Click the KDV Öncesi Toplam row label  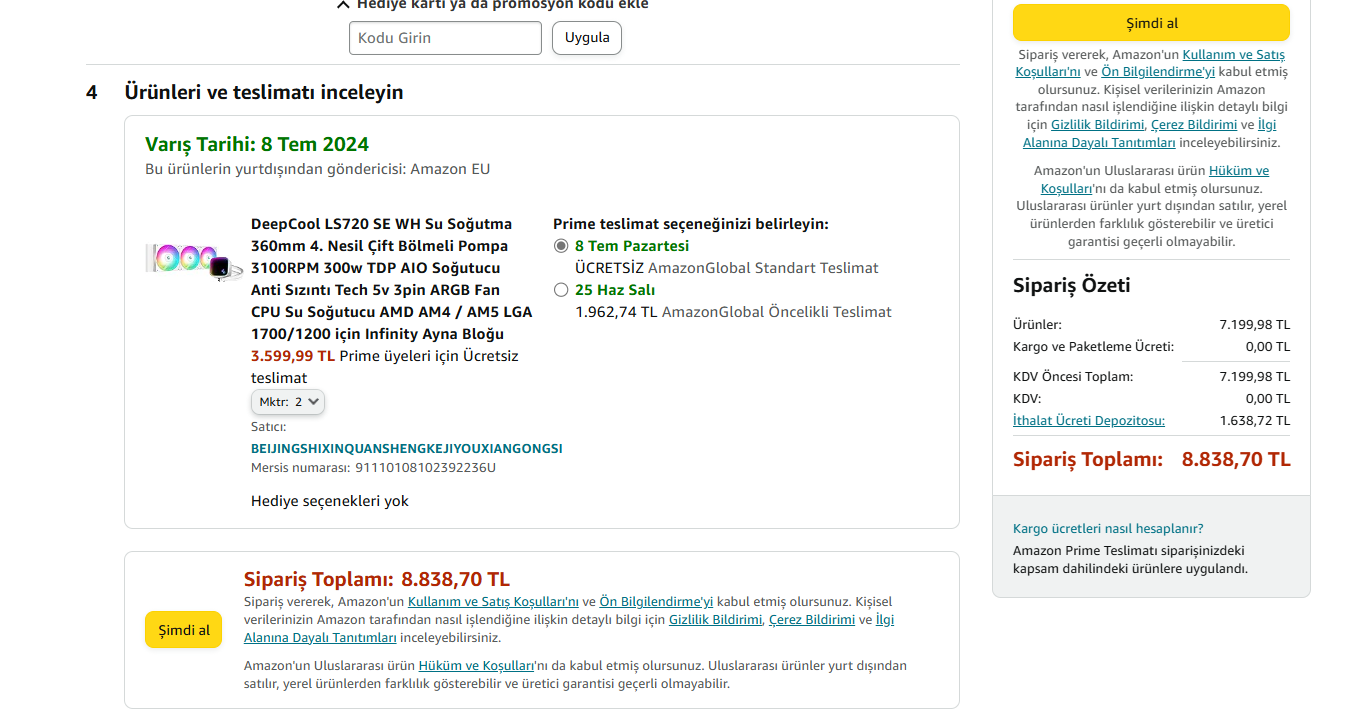tap(1073, 377)
